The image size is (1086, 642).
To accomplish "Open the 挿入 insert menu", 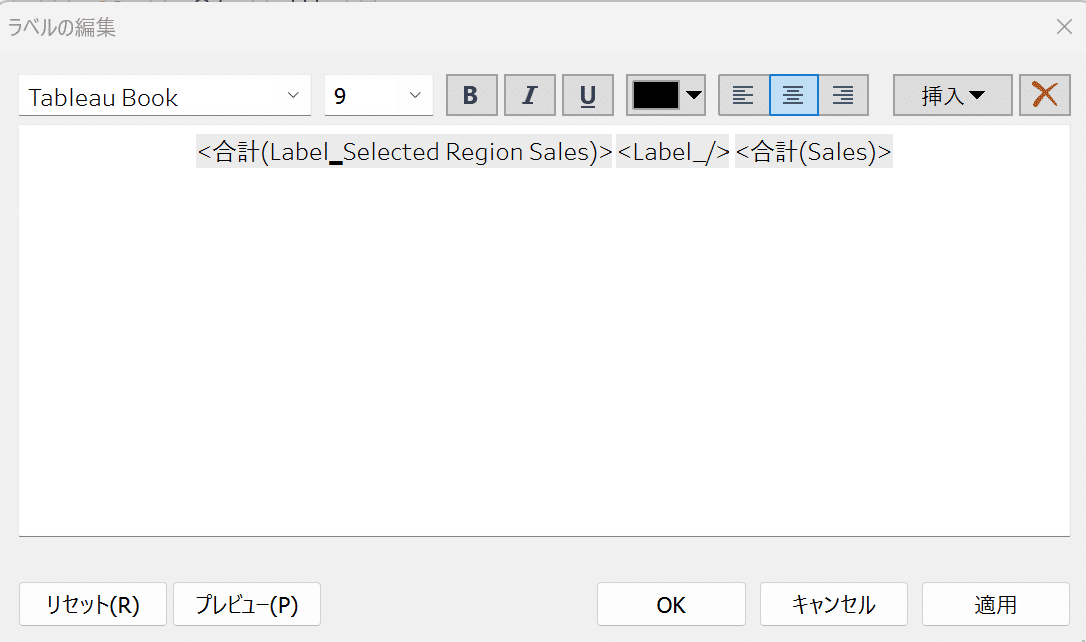I will click(x=952, y=95).
